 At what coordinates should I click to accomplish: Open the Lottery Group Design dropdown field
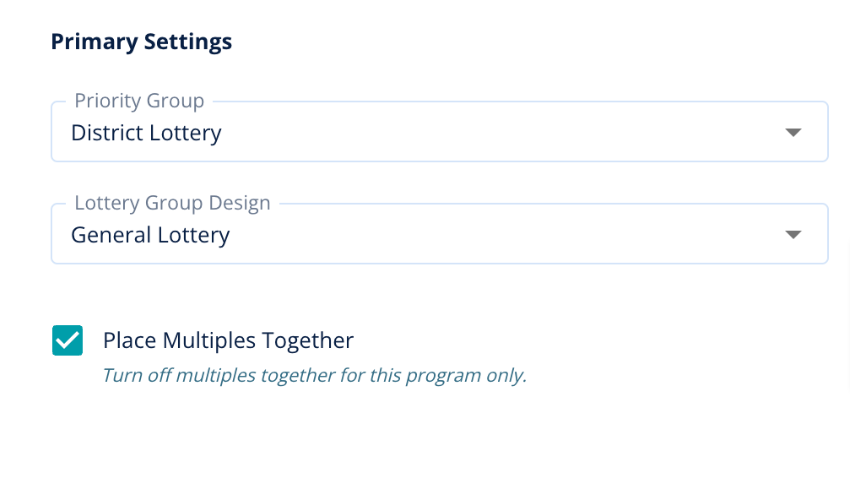coord(439,235)
